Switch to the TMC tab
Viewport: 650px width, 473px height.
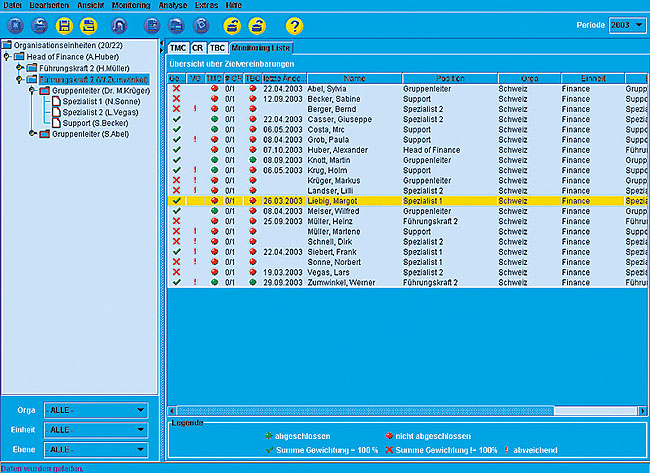pos(178,47)
